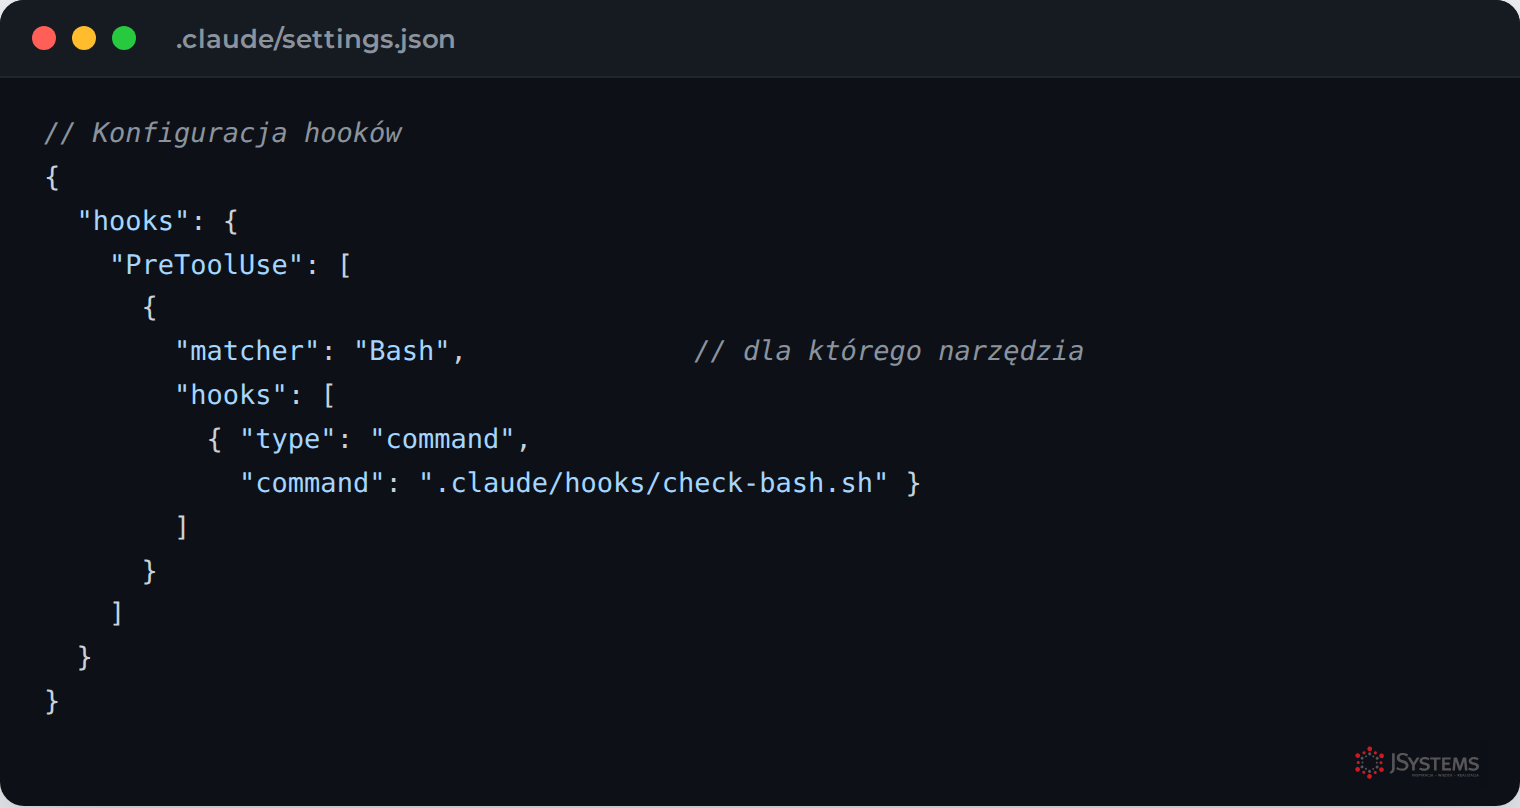Click the yellow minimize window button
The image size is (1520, 808).
(x=84, y=38)
